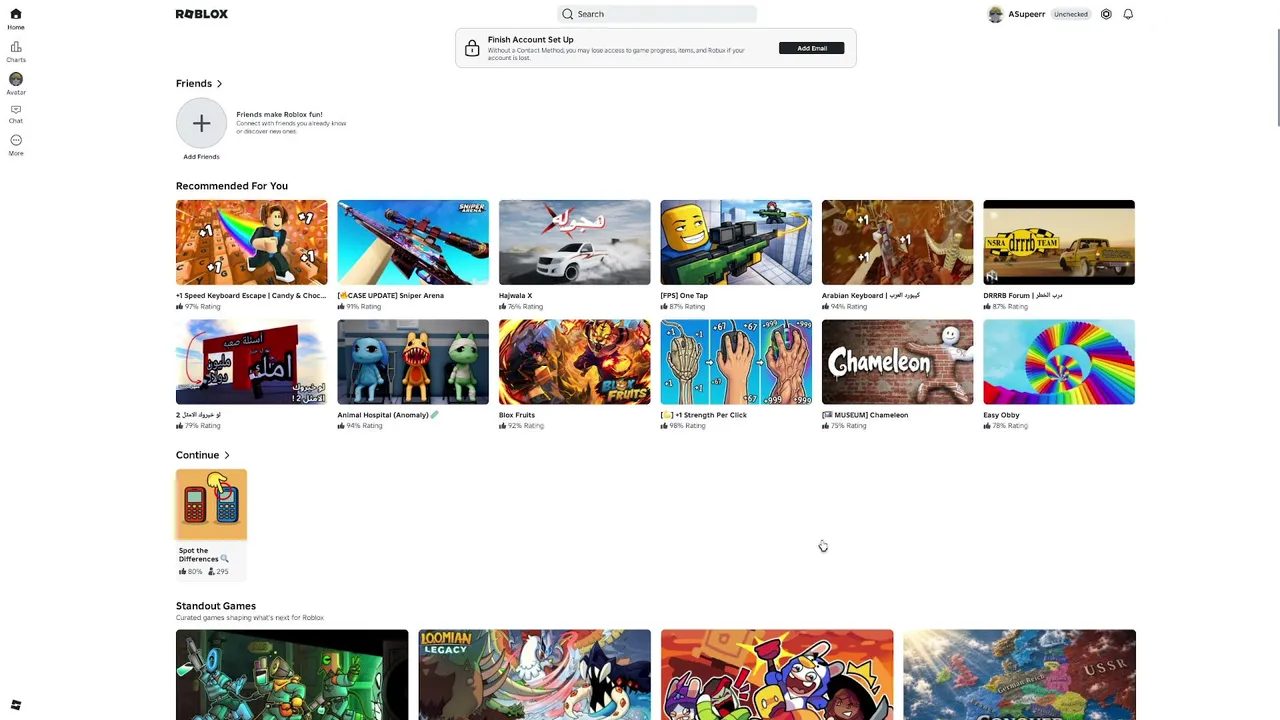
Task: Click the 'Blox Fruits' game title
Action: 517,415
